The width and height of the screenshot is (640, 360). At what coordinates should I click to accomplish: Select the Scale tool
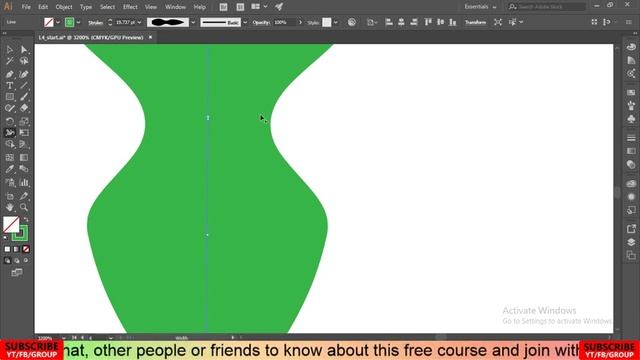click(x=24, y=121)
